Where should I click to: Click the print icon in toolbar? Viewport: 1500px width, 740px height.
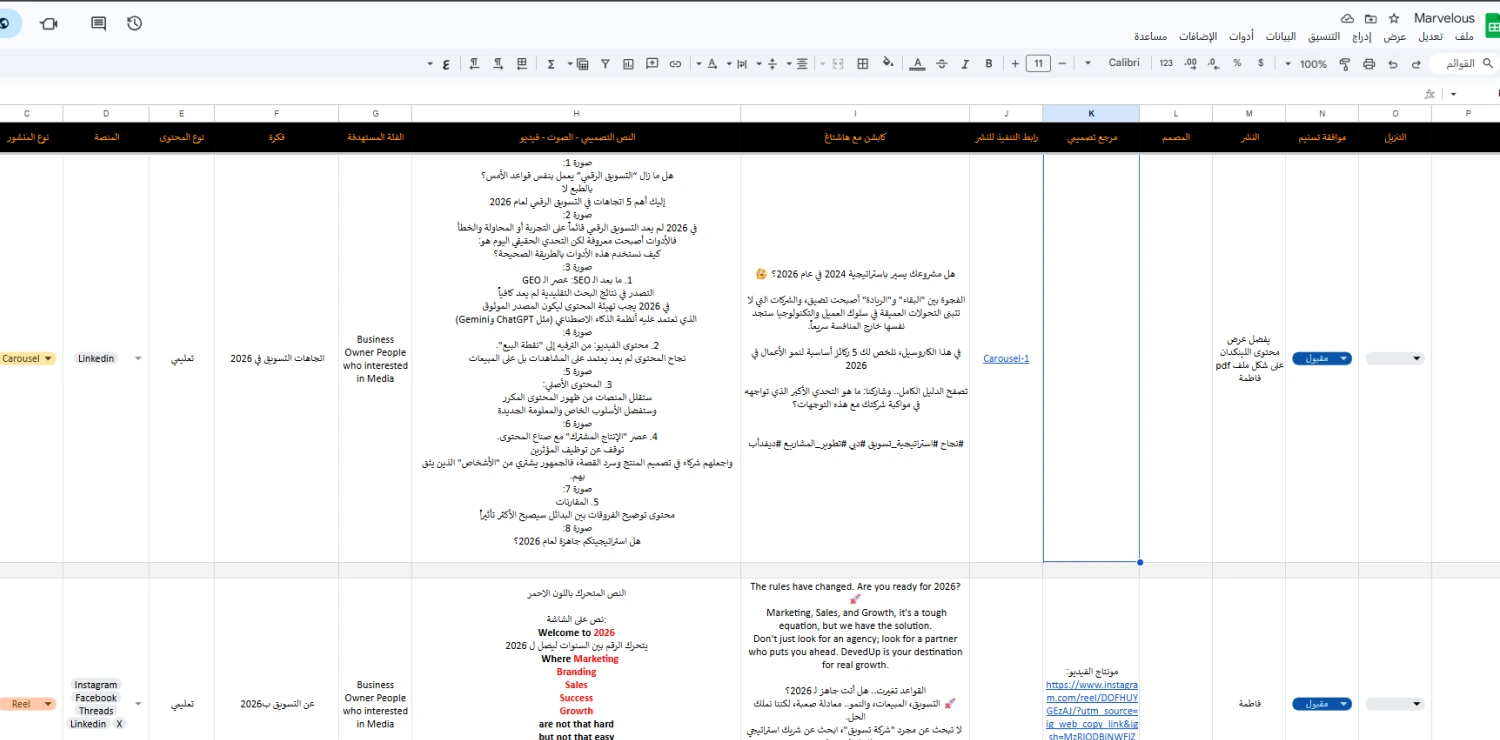pyautogui.click(x=1369, y=63)
